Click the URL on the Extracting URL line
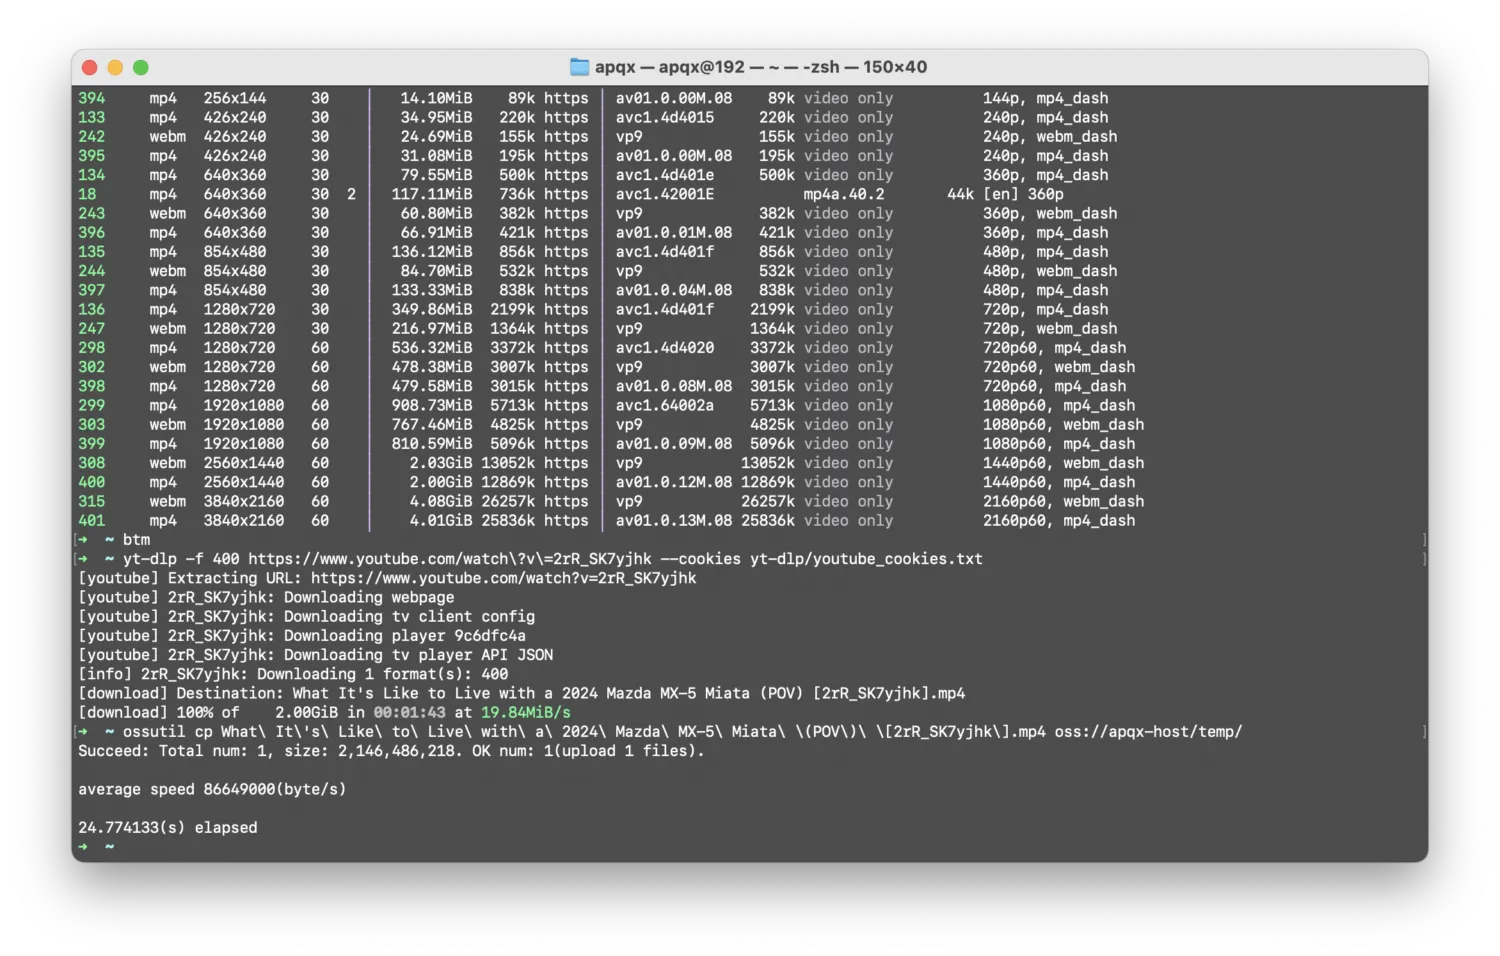The height and width of the screenshot is (956, 1500). [x=503, y=578]
